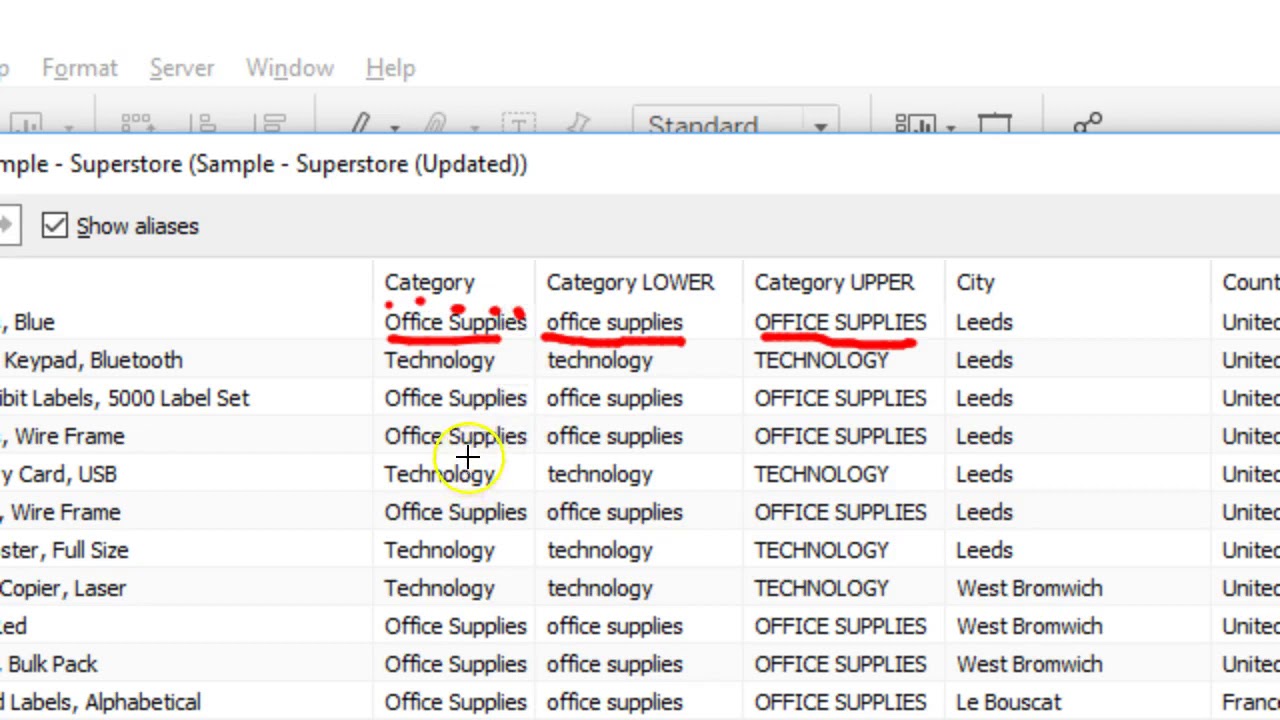Click the arrow button left of Show aliases
1280x720 pixels.
click(x=7, y=226)
